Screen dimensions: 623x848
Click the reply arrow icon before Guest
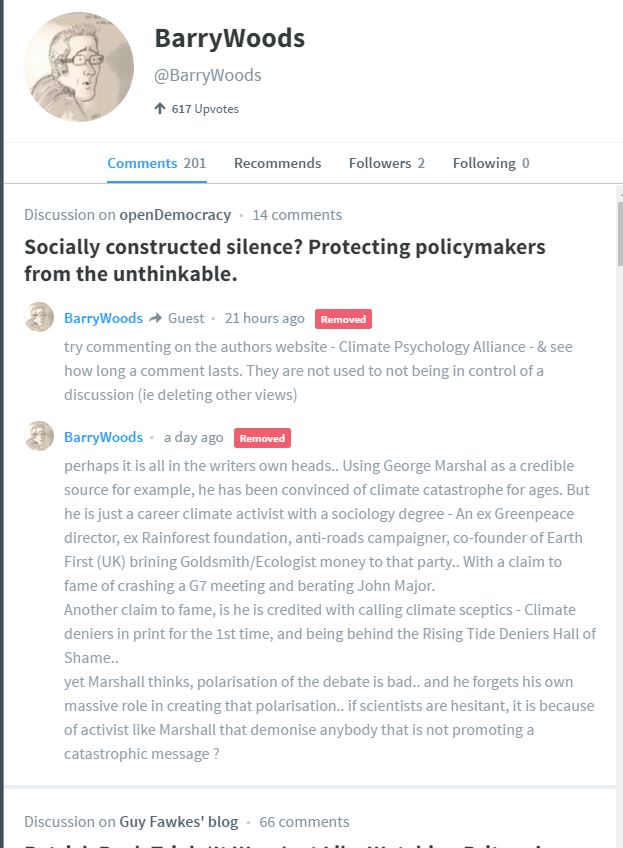coord(155,318)
